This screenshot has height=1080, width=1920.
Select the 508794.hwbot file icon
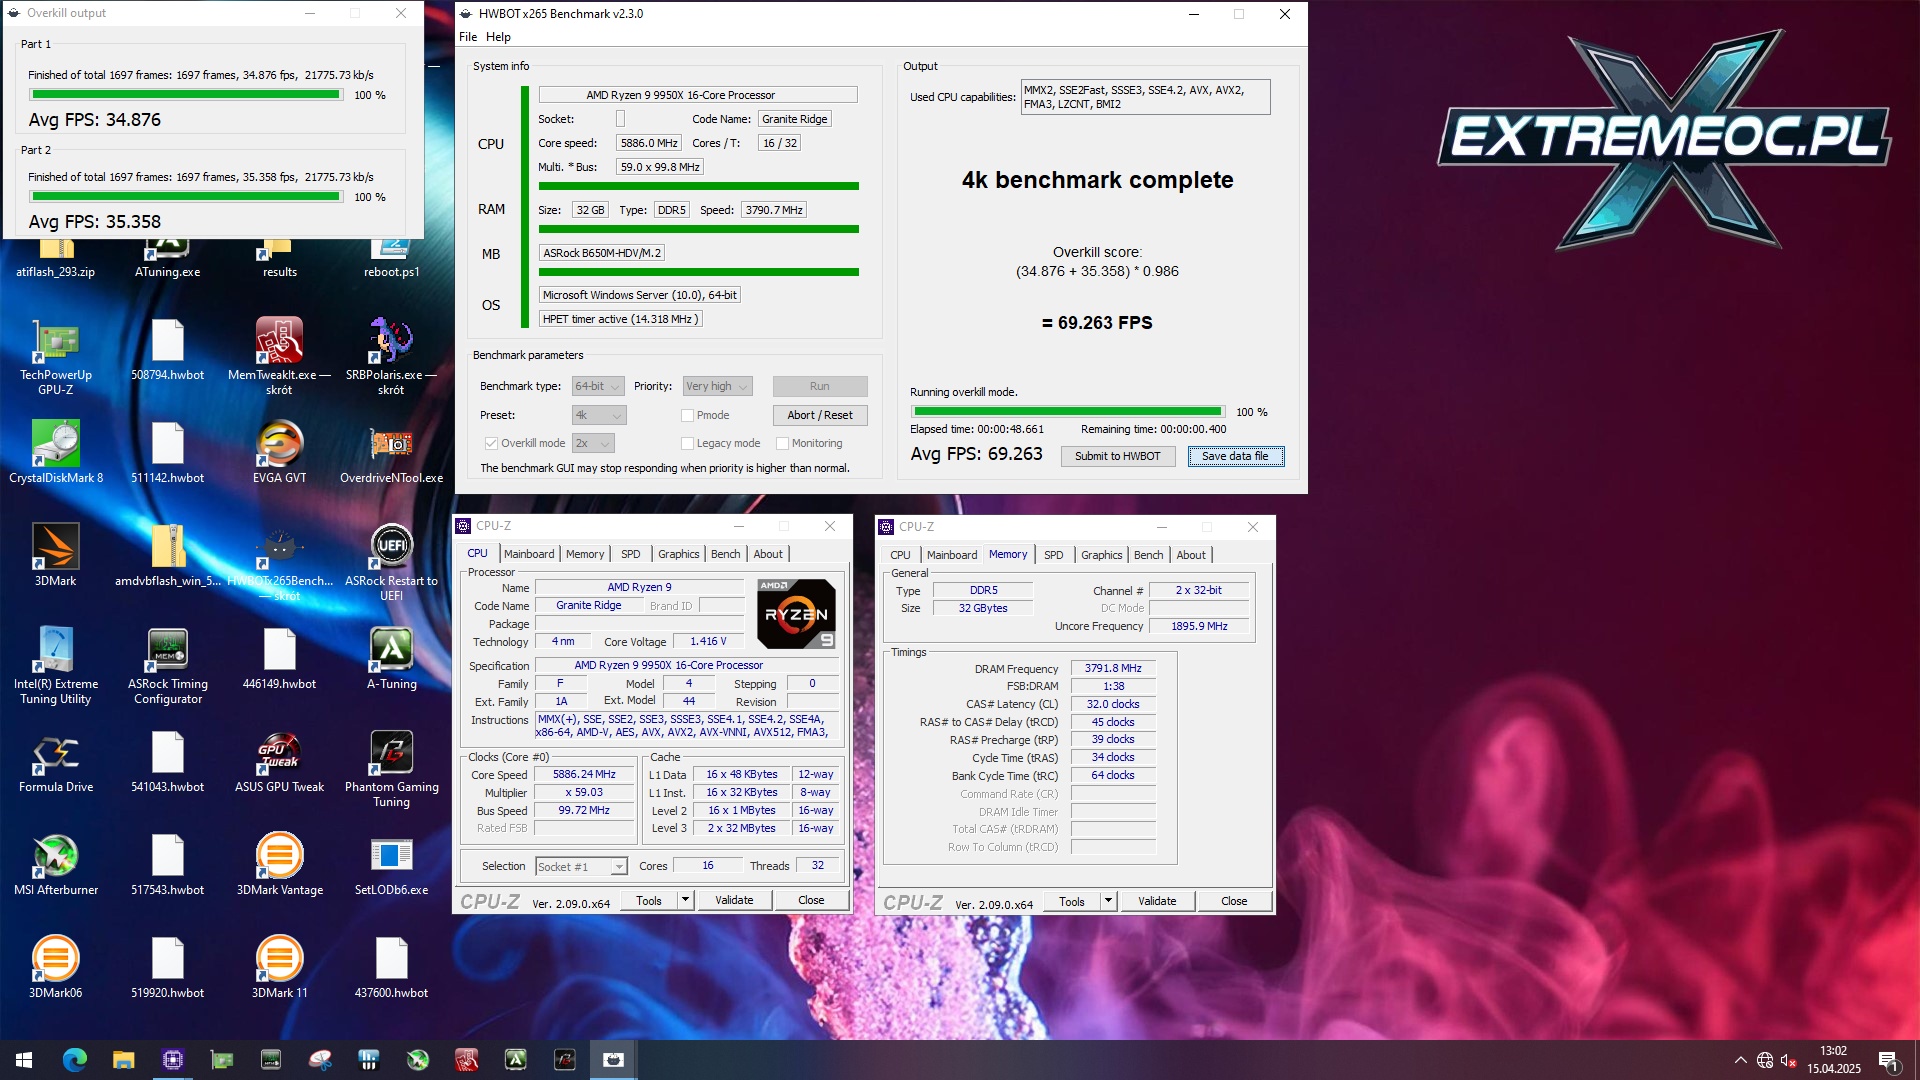point(168,350)
